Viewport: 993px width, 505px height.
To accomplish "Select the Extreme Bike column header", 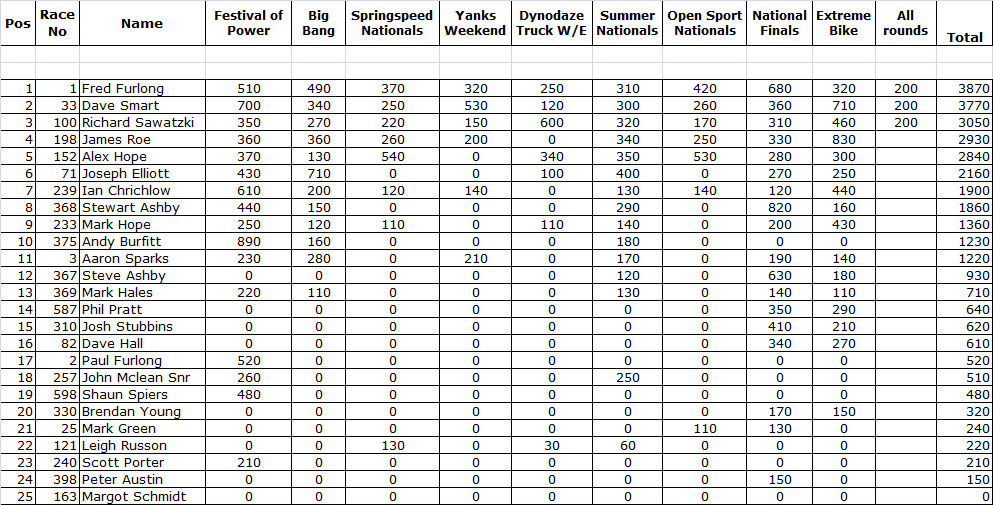I will coord(843,23).
